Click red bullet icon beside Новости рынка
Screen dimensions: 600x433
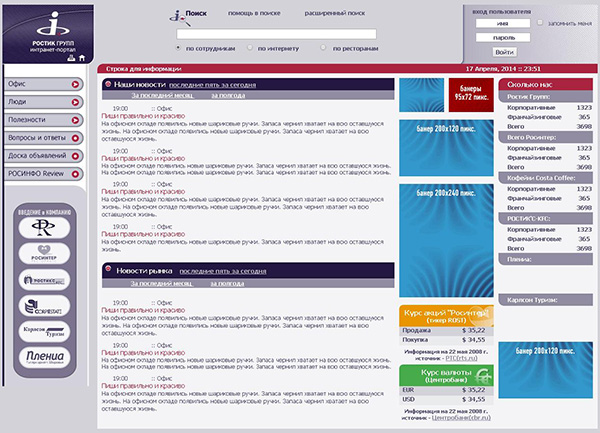108,269
